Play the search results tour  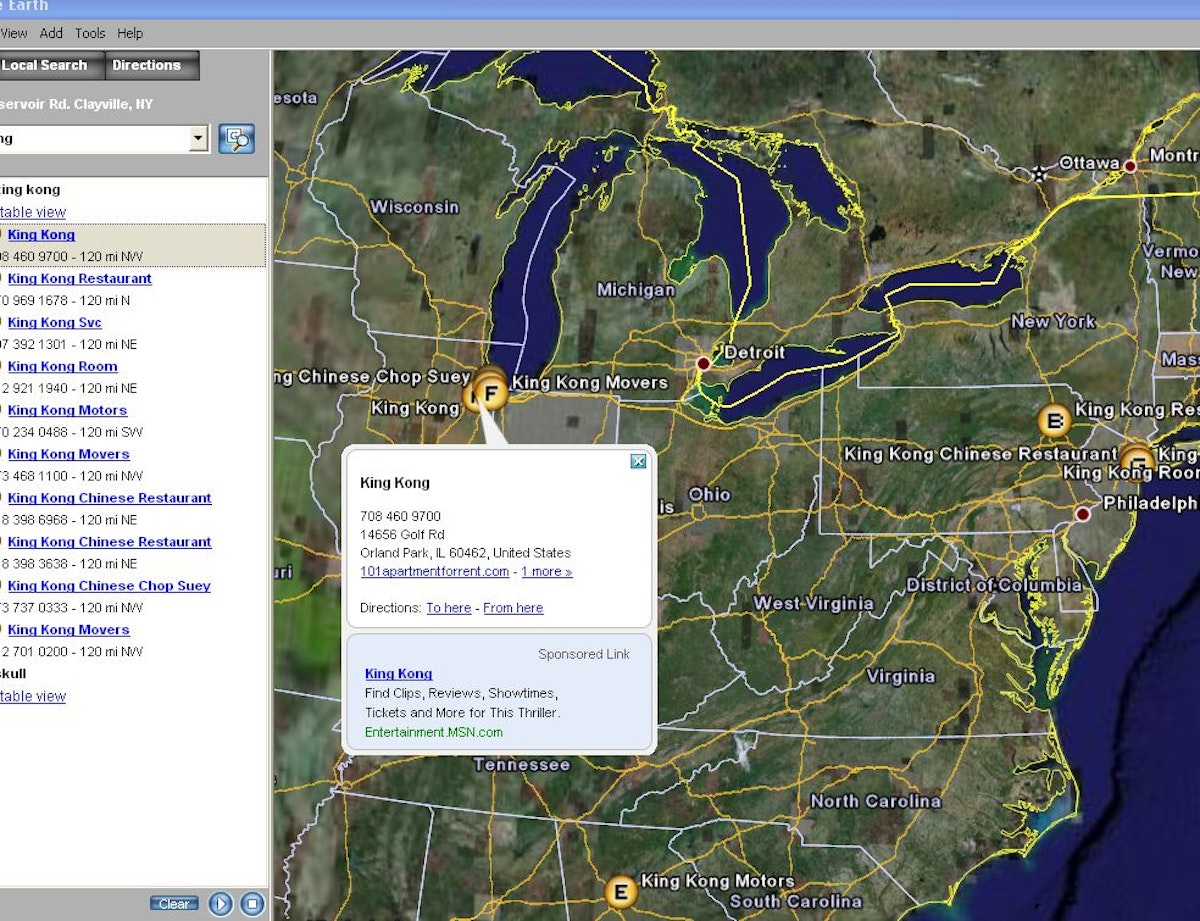219,903
